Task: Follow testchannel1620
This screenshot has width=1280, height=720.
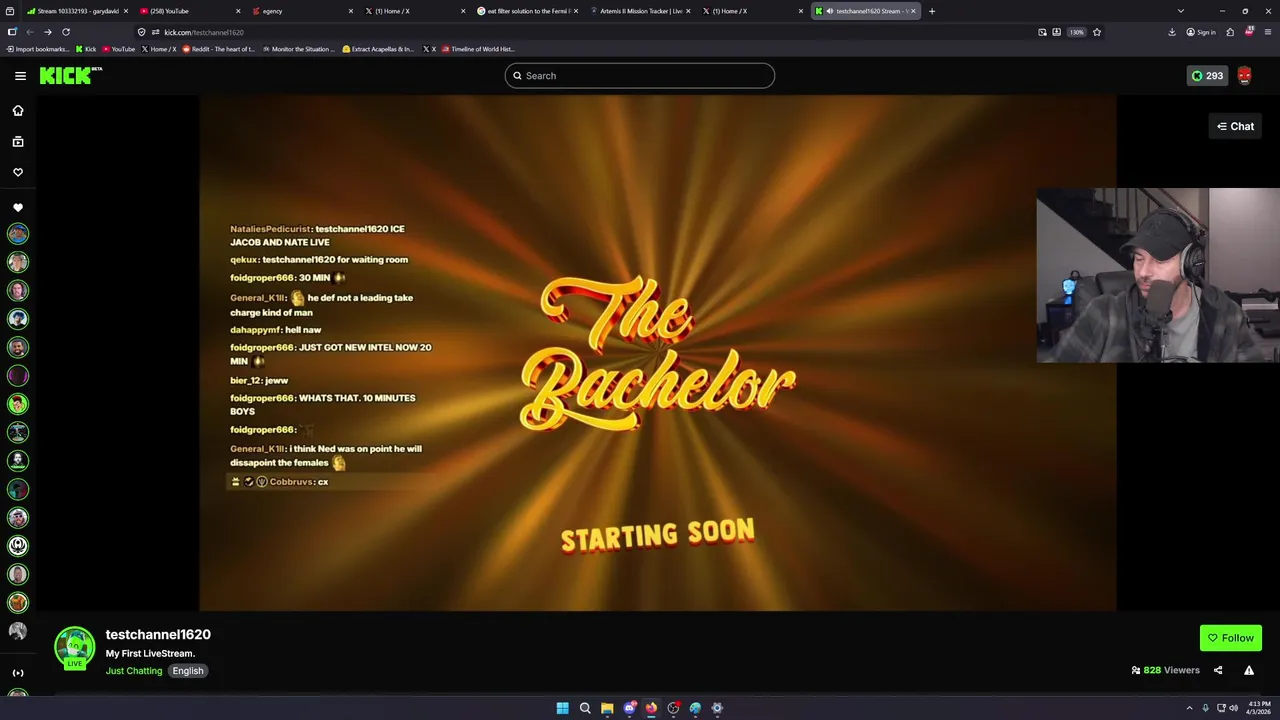Action: click(1230, 638)
